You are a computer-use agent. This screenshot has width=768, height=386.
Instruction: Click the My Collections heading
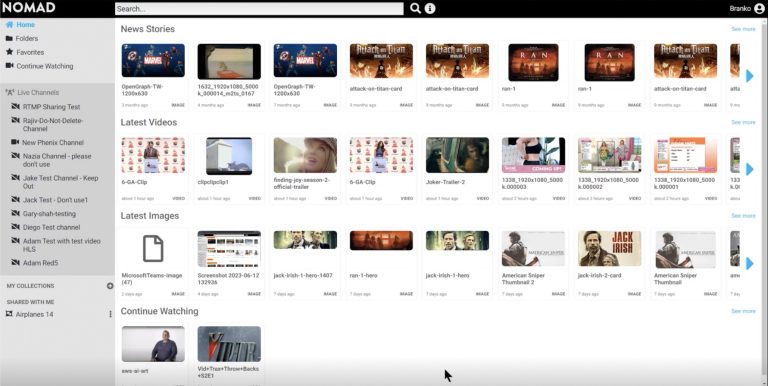pos(30,286)
